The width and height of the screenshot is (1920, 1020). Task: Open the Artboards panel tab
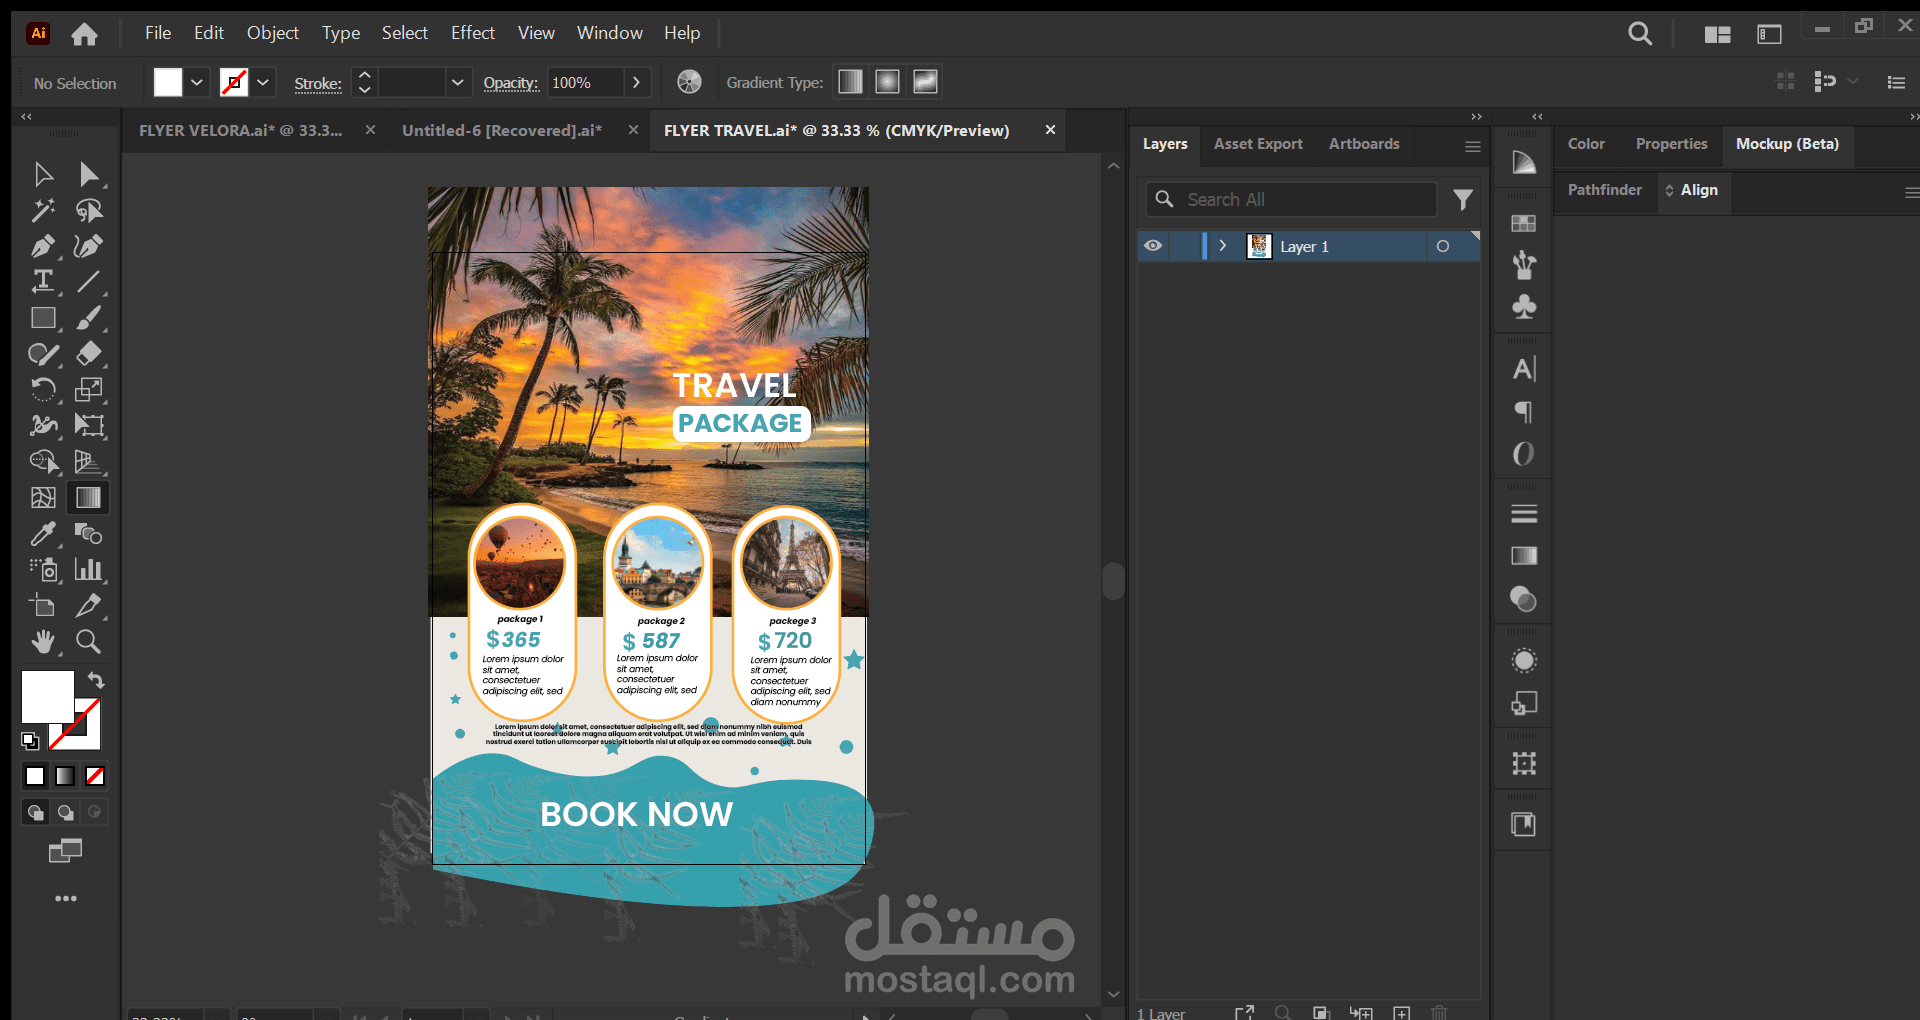tap(1364, 144)
